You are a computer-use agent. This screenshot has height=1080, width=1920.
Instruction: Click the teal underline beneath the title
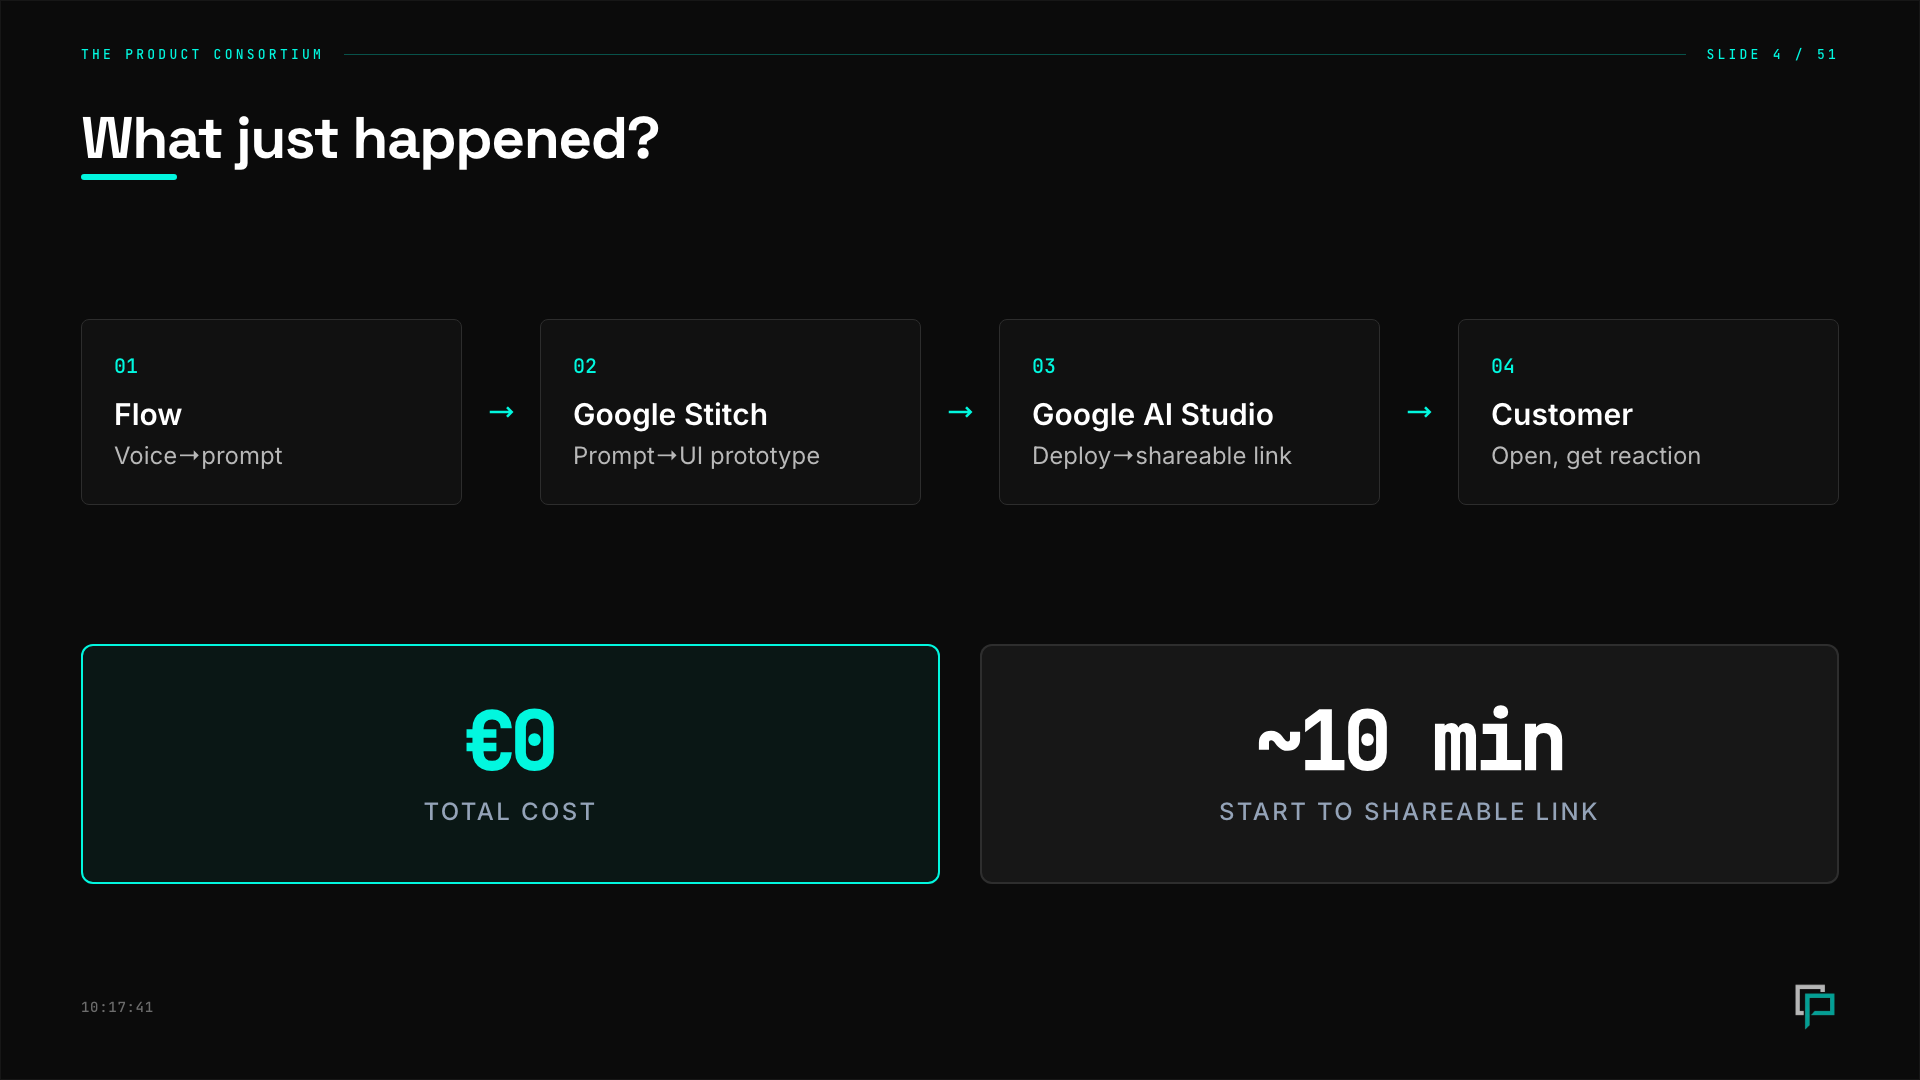pos(129,177)
